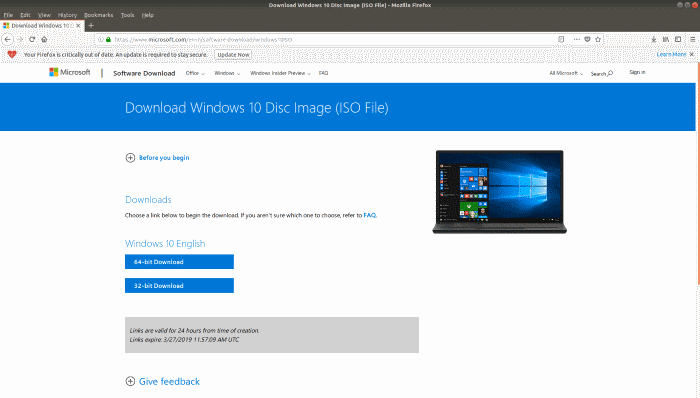
Task: Click the forward navigation arrow
Action: pos(20,39)
